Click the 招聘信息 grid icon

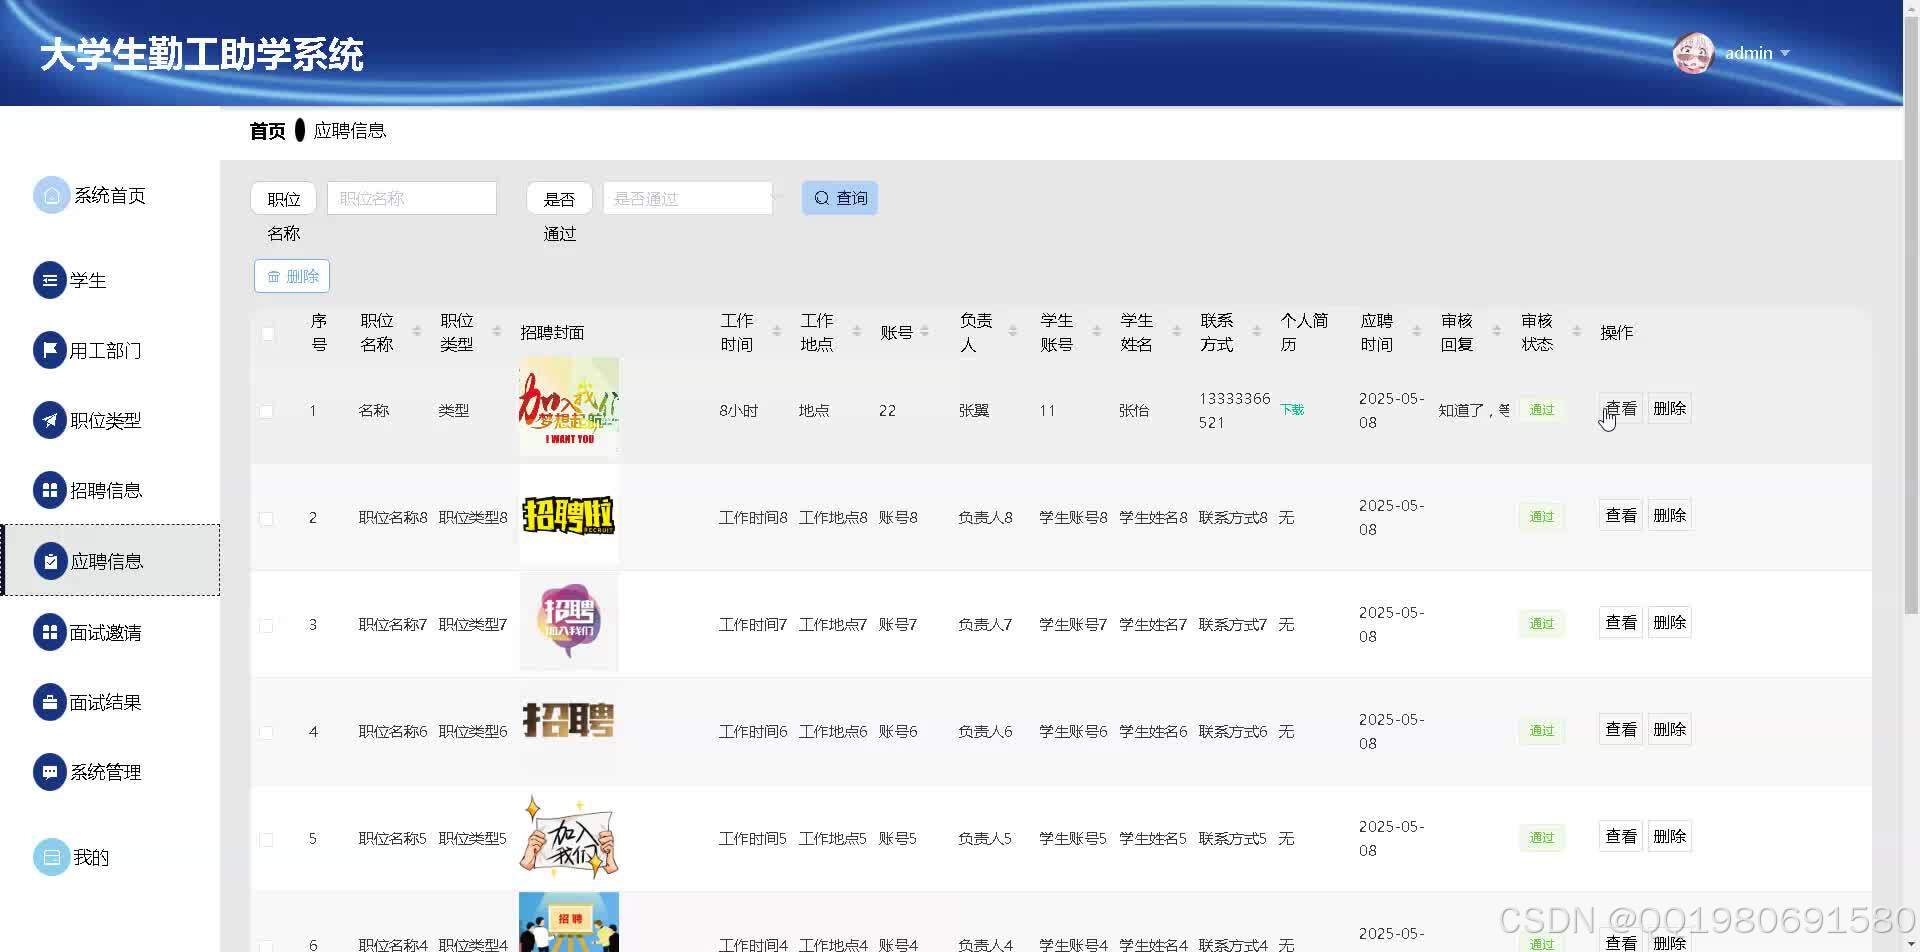51,490
